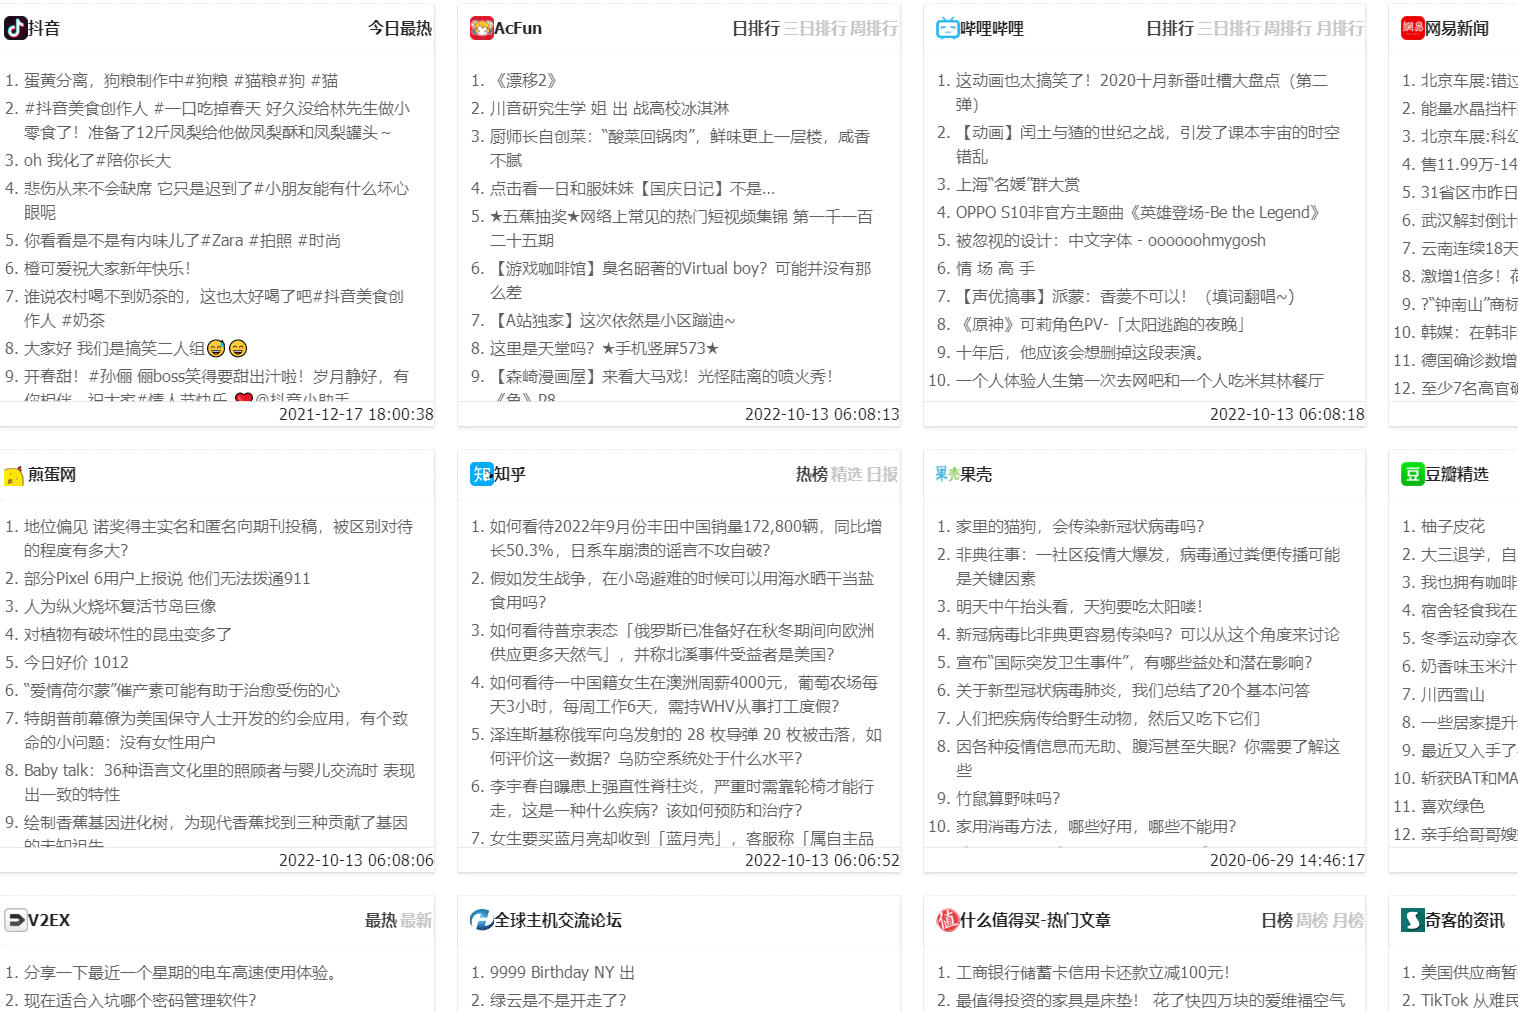
Task: Open the 果壳 site title link
Action: click(976, 474)
